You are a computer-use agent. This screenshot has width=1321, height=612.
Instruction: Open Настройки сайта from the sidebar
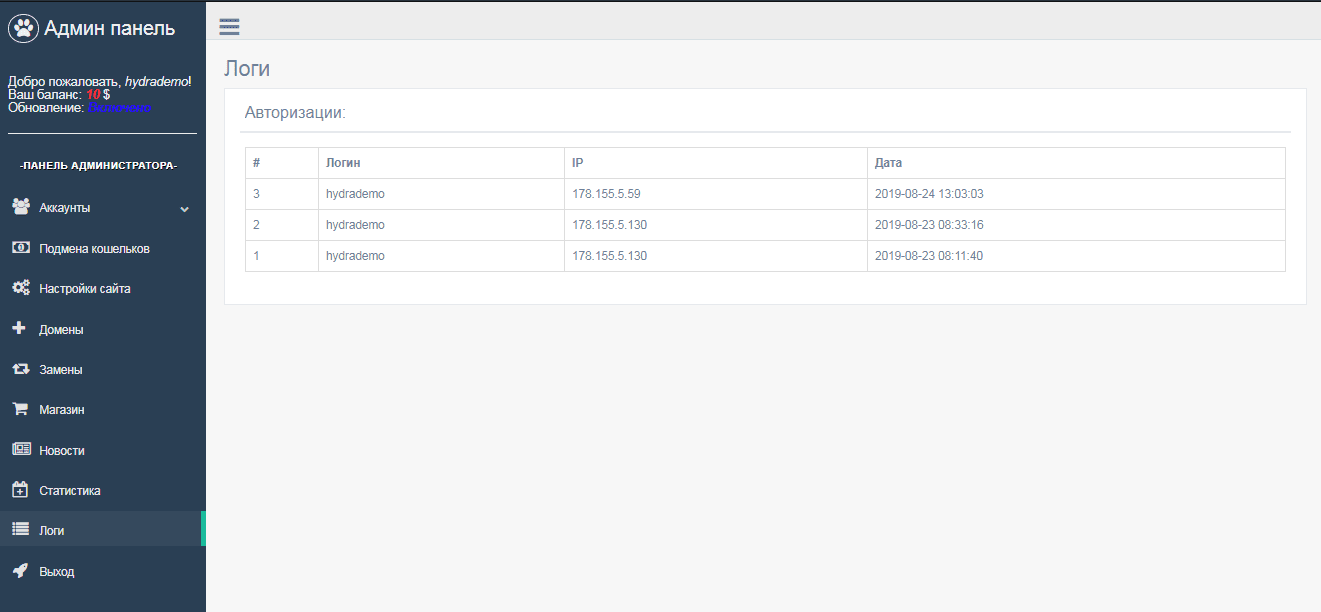pos(85,289)
